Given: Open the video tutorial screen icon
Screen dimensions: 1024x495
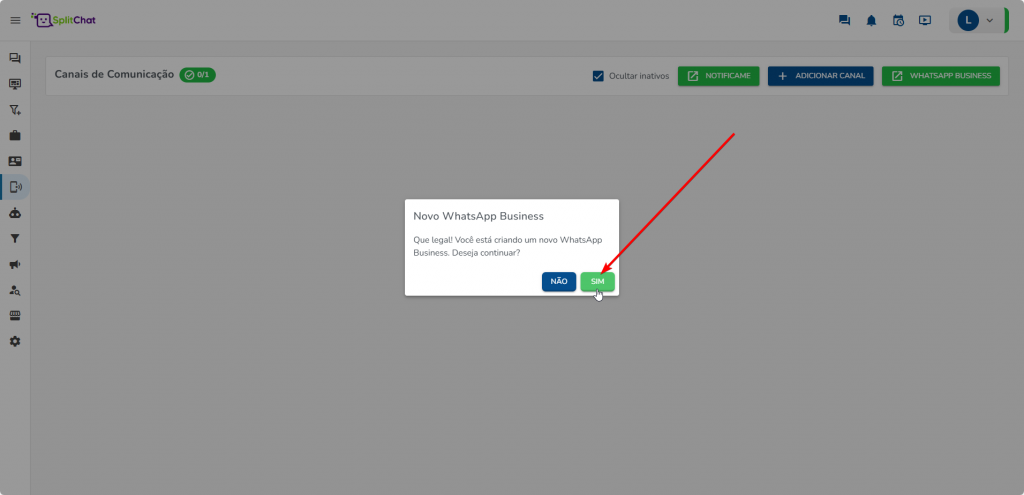Looking at the screenshot, I should tap(925, 20).
